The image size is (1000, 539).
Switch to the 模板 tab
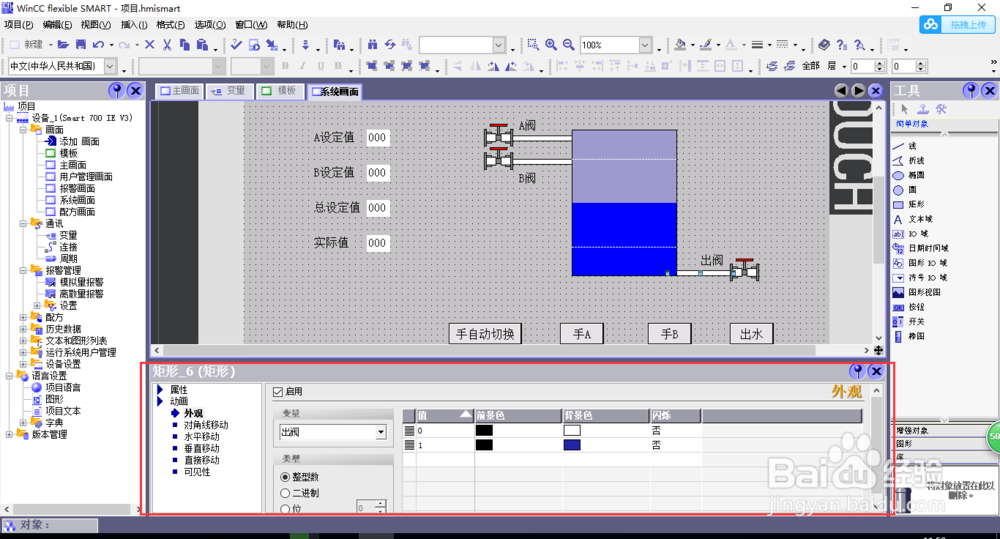point(279,91)
